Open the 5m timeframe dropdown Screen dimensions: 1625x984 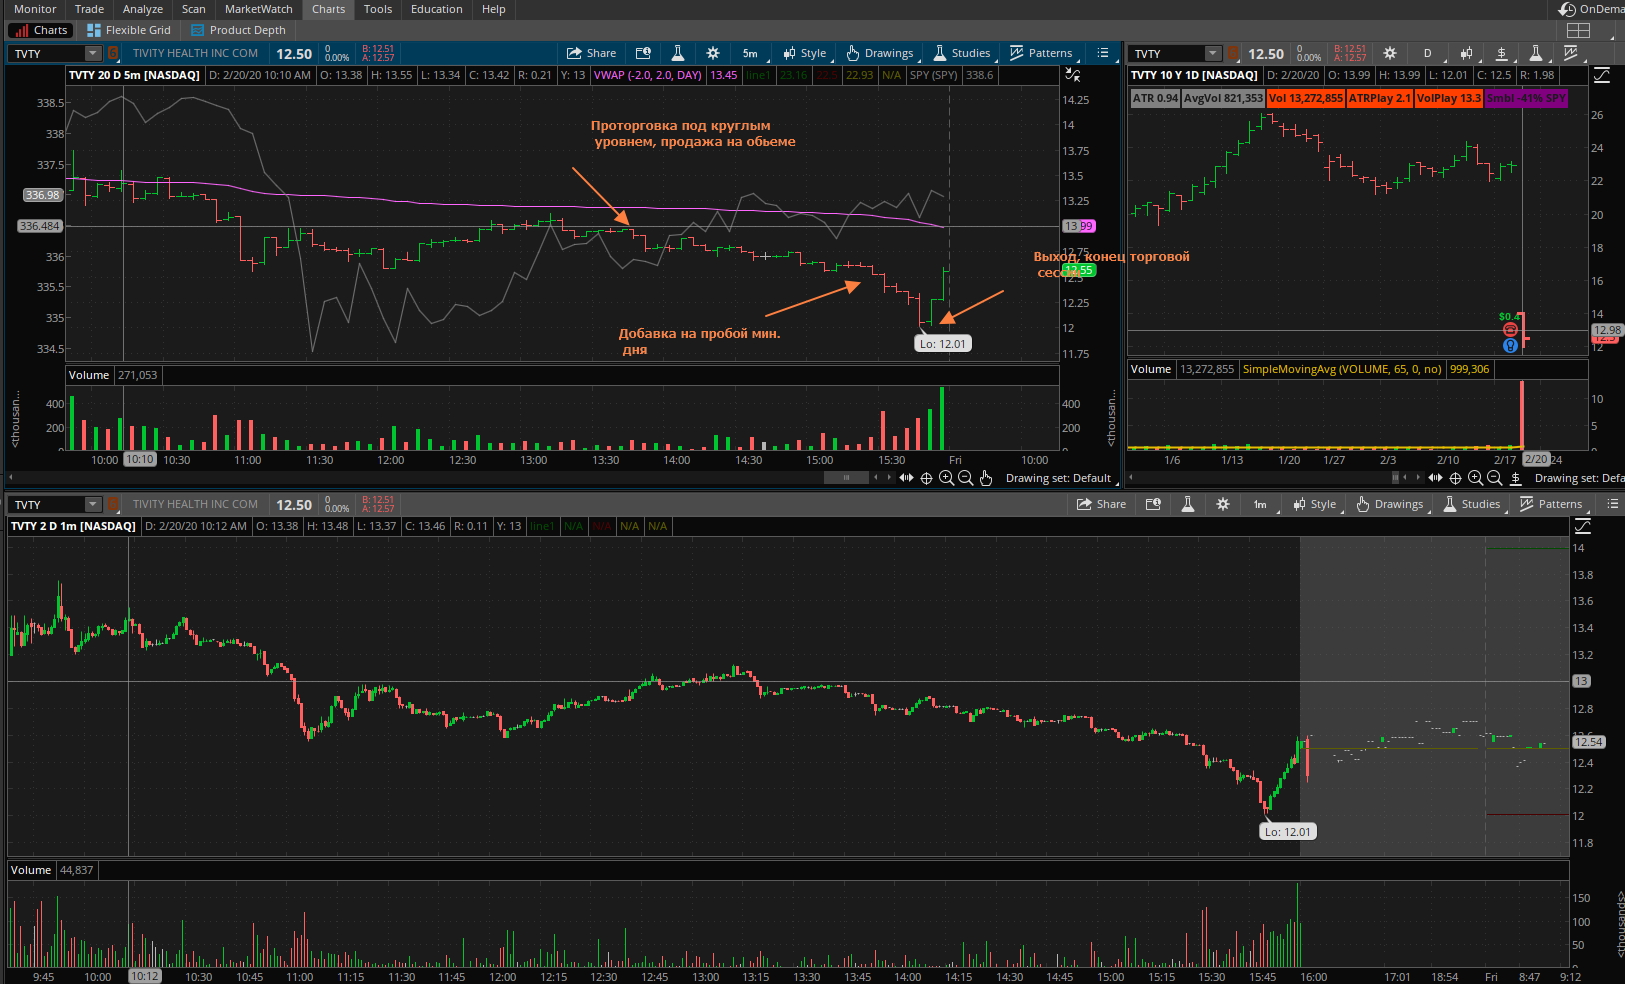pos(750,54)
